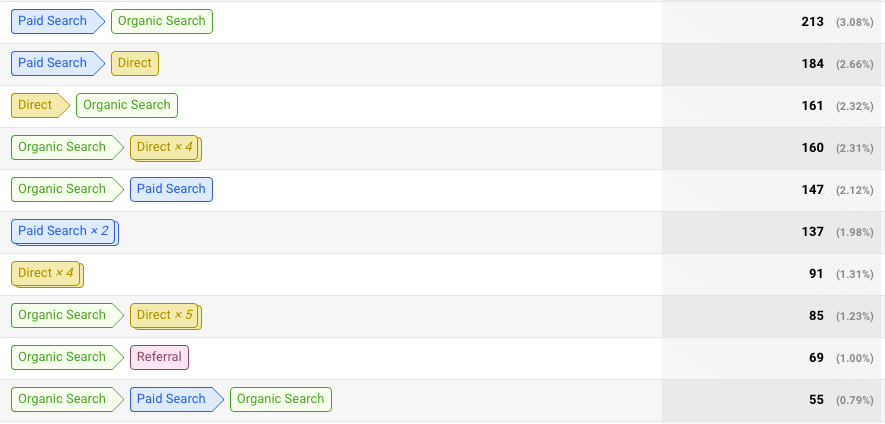
Task: Select the pink Referral chip
Action: coord(159,357)
